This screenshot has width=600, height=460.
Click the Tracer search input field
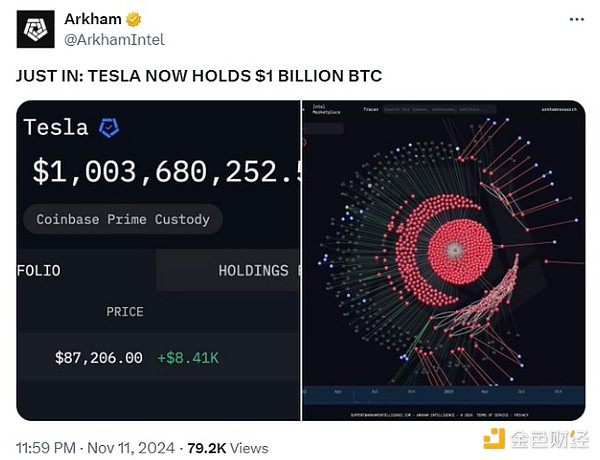[x=440, y=109]
